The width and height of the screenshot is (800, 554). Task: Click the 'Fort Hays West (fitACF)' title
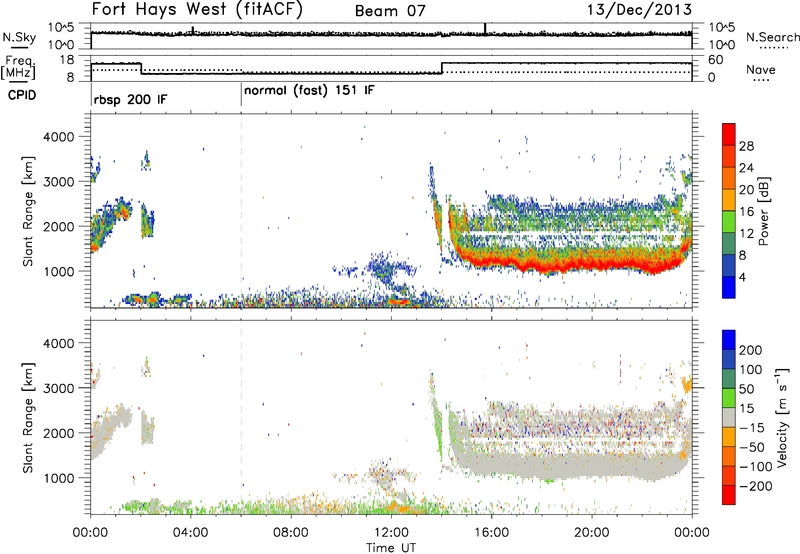click(197, 10)
